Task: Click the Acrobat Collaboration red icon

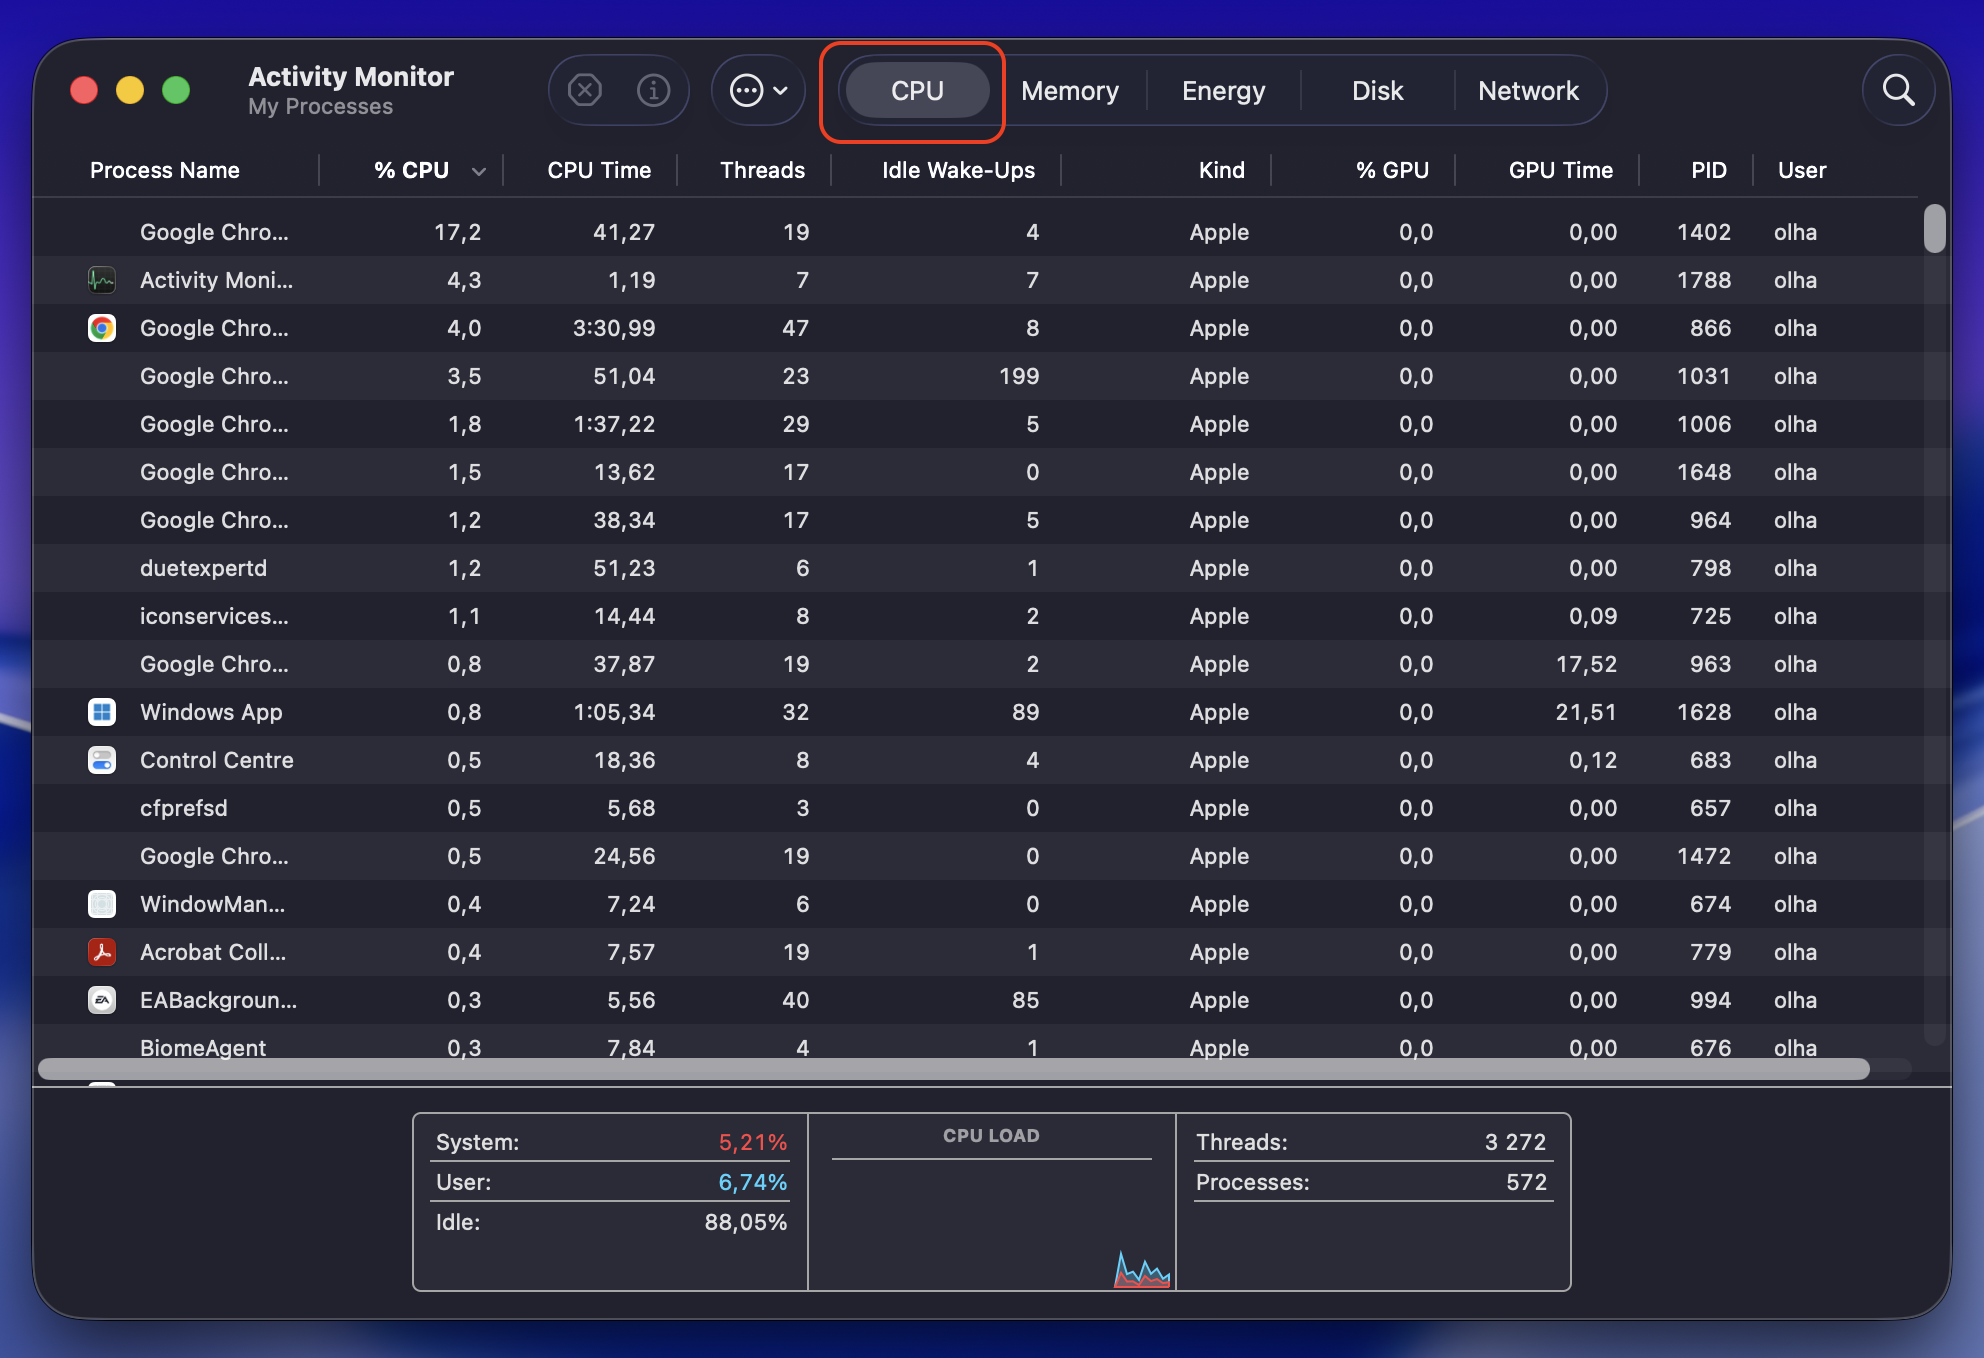Action: [102, 952]
